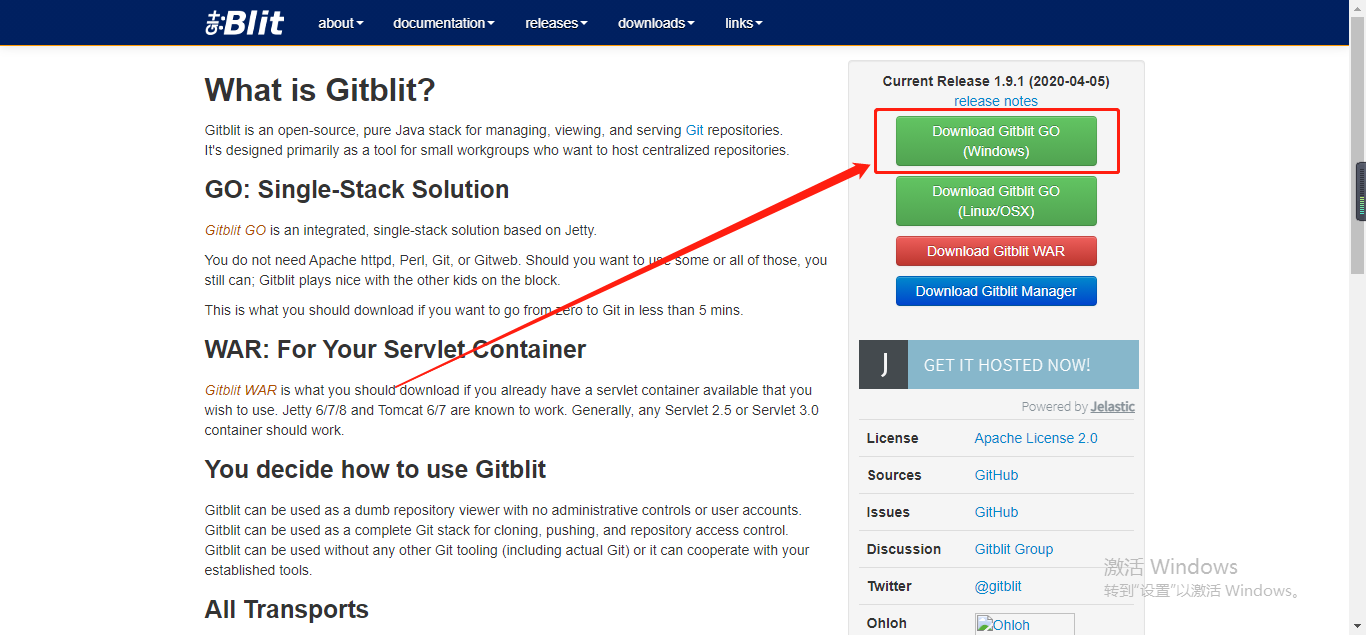The image size is (1366, 635).
Task: Open the release notes link
Action: 996,101
